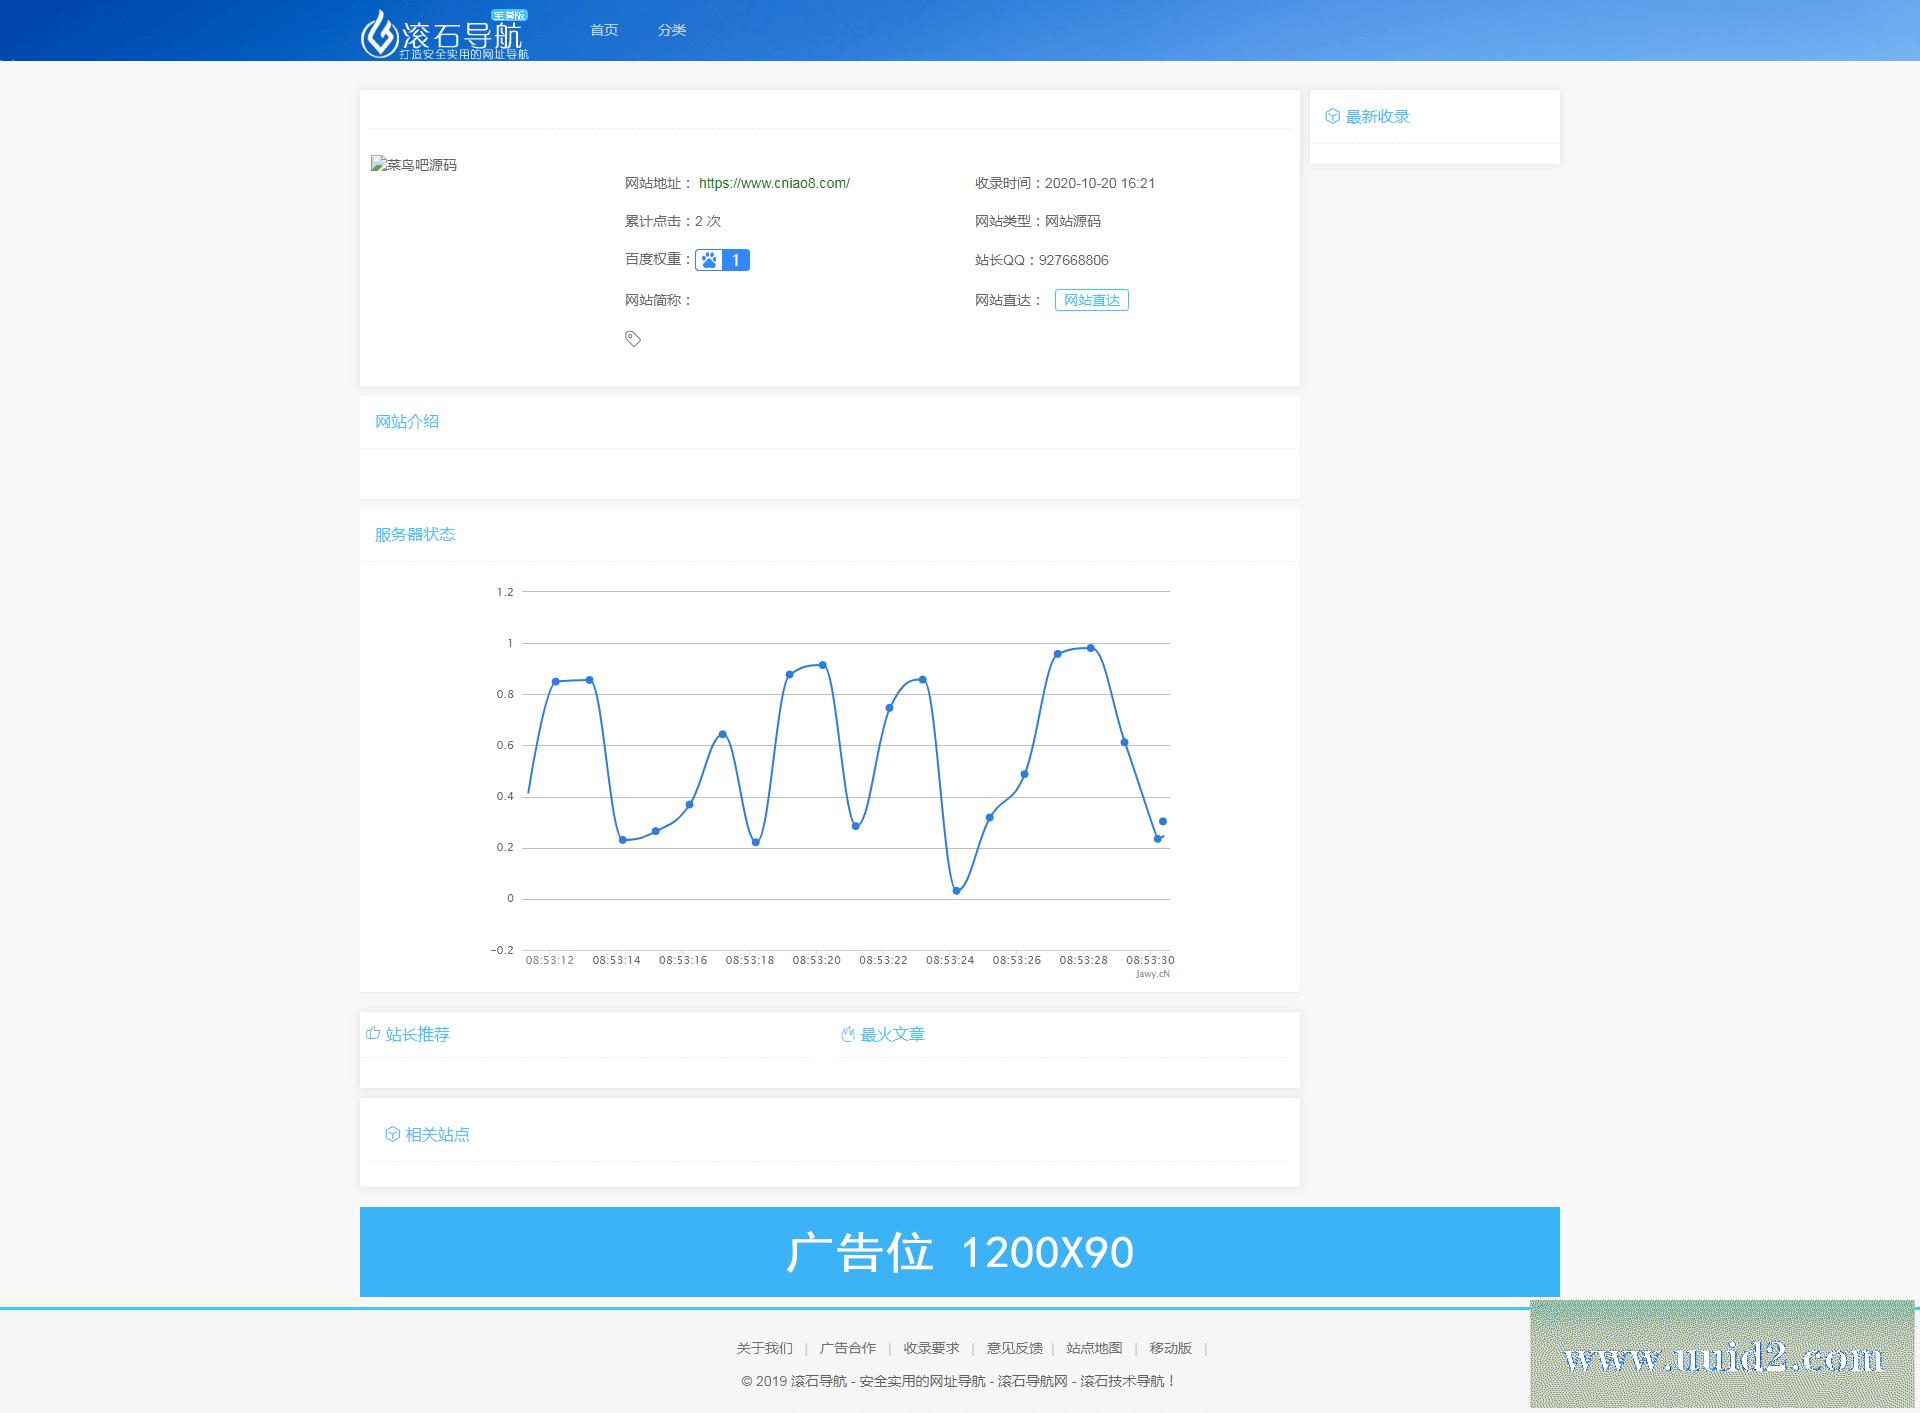Screen dimensions: 1920x1413
Task: Click the 移动版 footer link
Action: (x=1169, y=1347)
